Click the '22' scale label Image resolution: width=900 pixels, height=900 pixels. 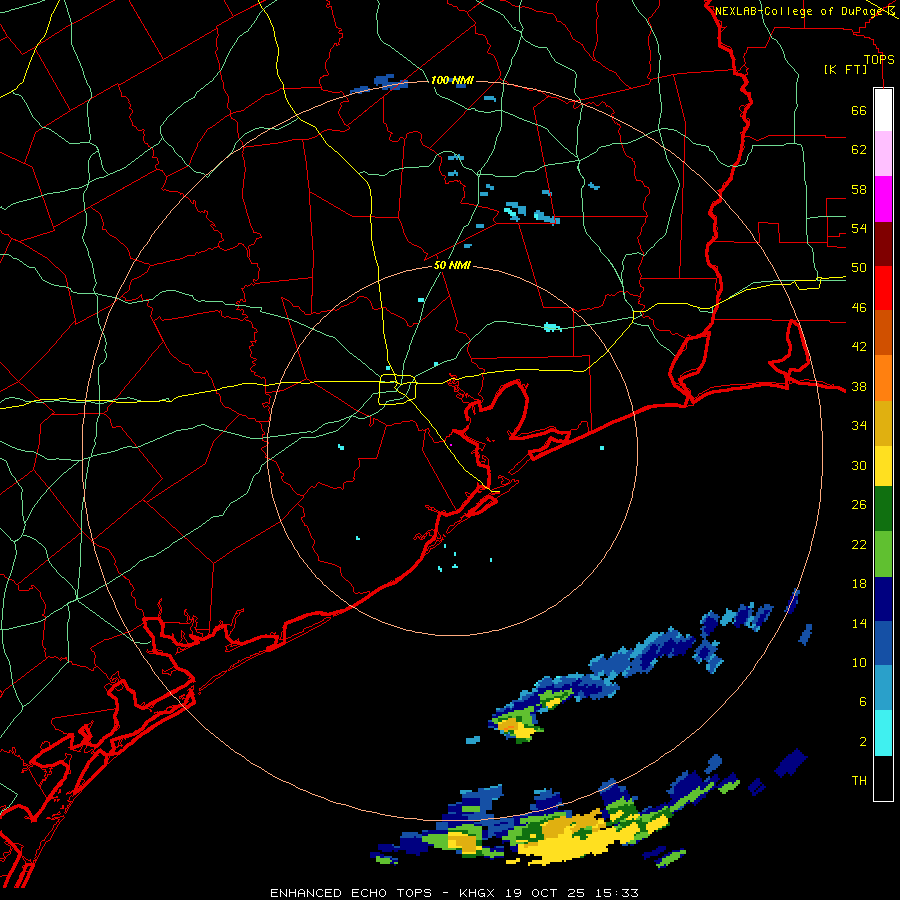point(859,544)
